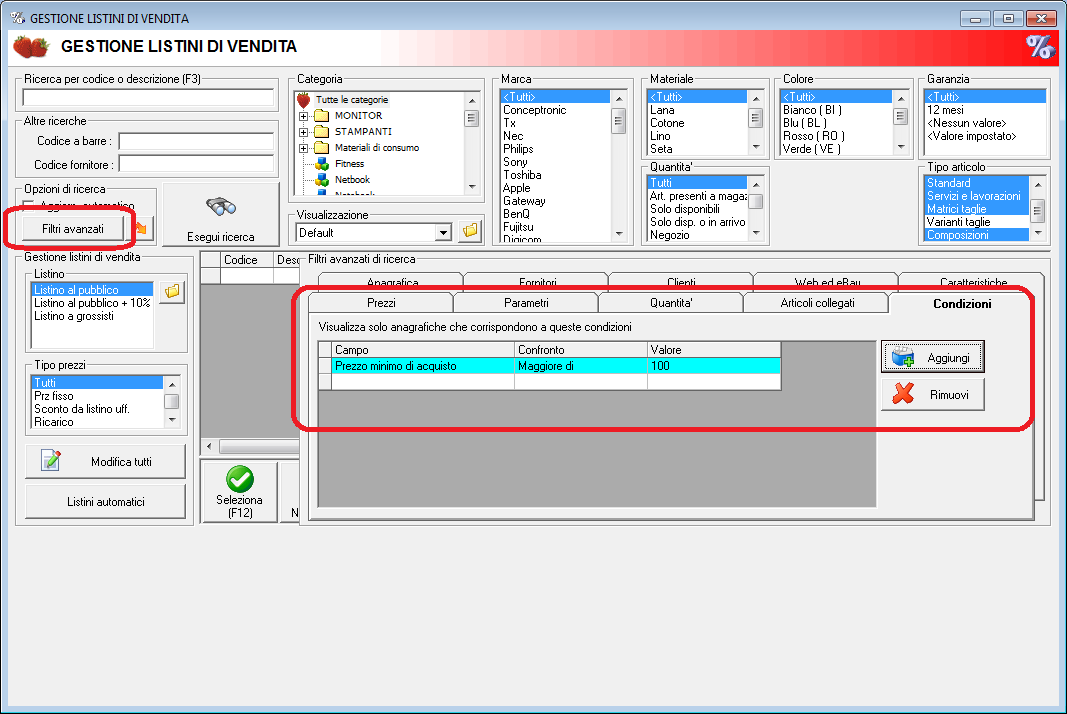Open the folder icon next to Visualizzazione dropdown
This screenshot has width=1067, height=714.
470,231
